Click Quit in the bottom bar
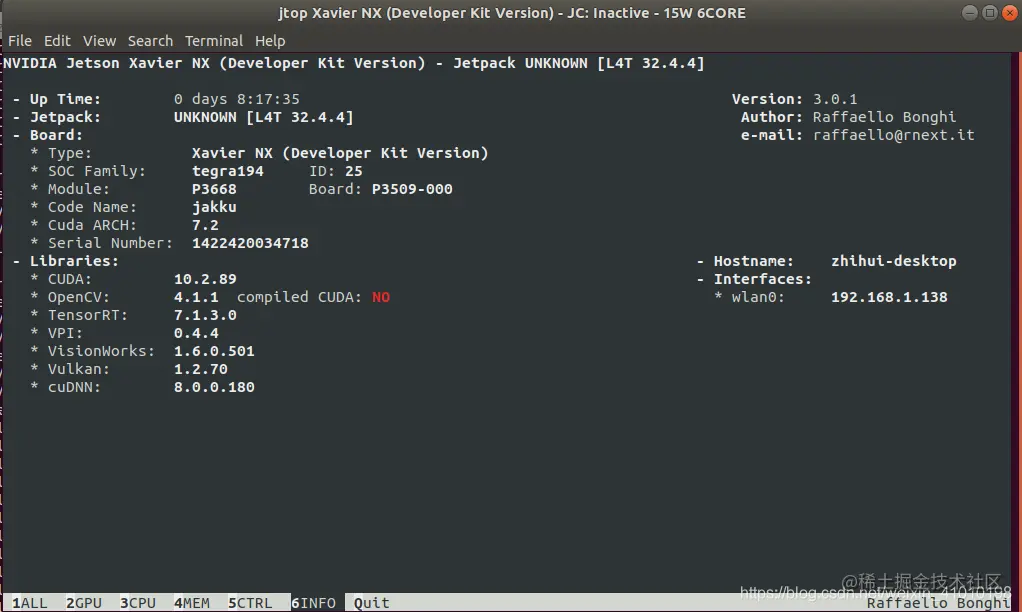The width and height of the screenshot is (1022, 612). point(372,603)
